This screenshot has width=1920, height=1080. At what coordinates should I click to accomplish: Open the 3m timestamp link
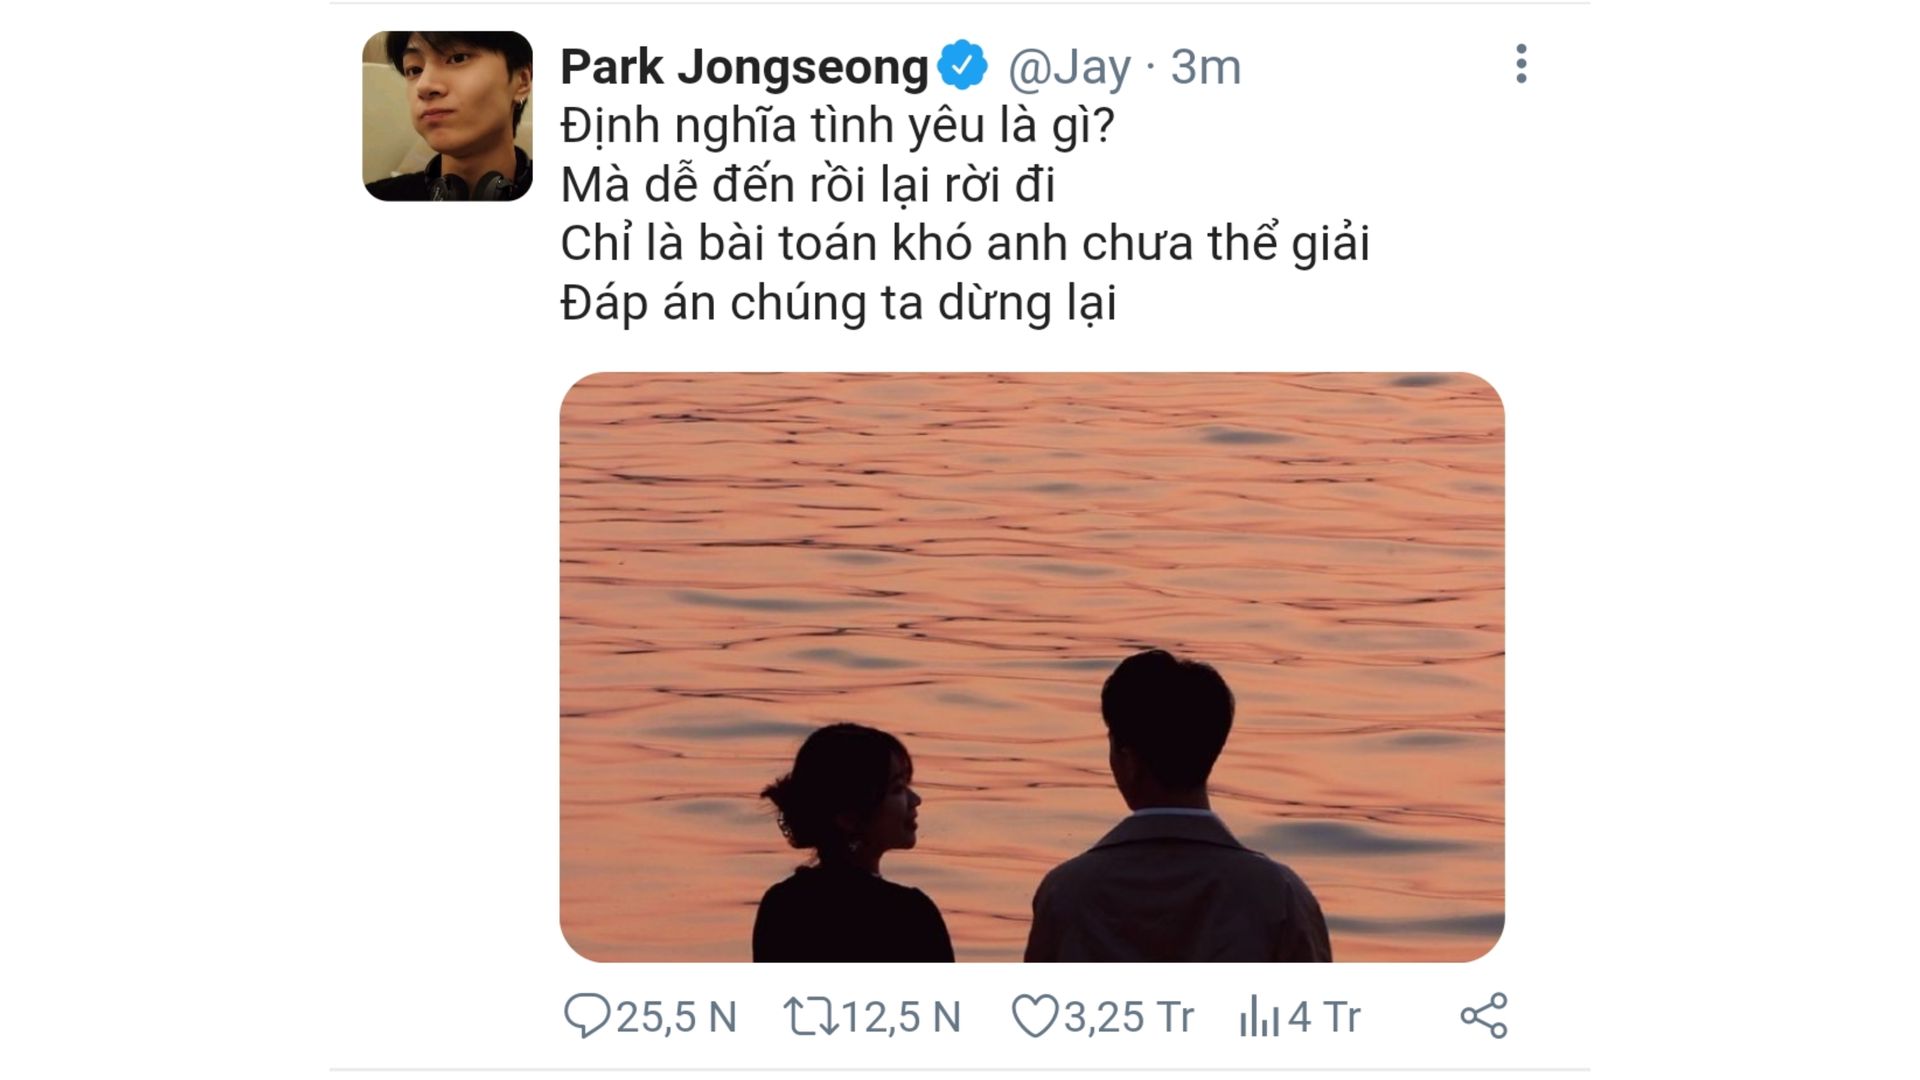click(1206, 67)
